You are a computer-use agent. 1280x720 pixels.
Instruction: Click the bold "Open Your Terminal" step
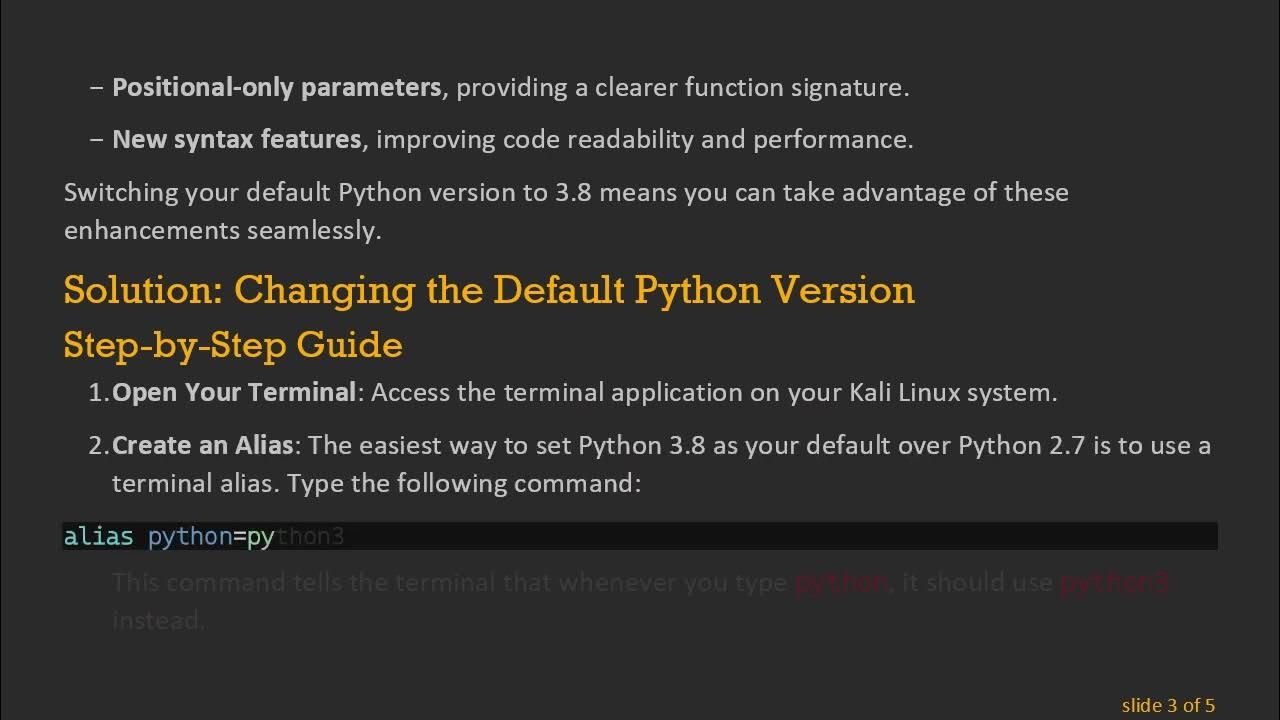pos(233,393)
